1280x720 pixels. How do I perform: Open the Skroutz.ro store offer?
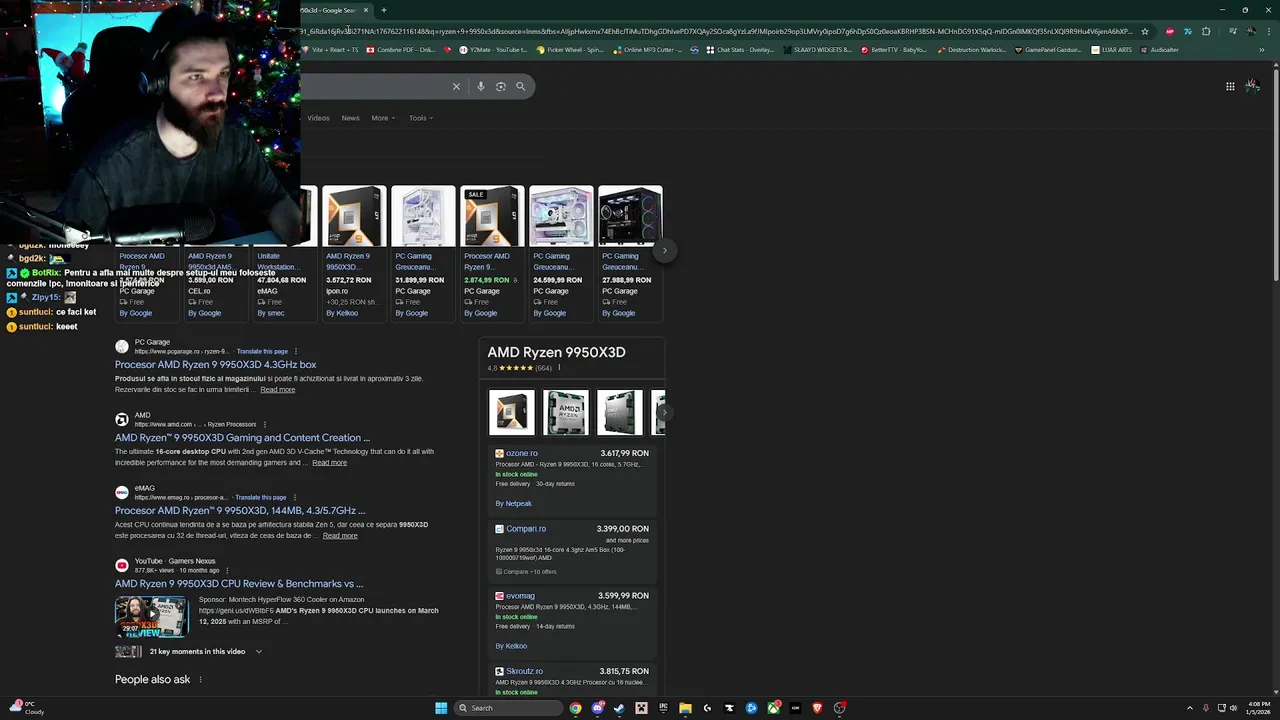coord(572,680)
